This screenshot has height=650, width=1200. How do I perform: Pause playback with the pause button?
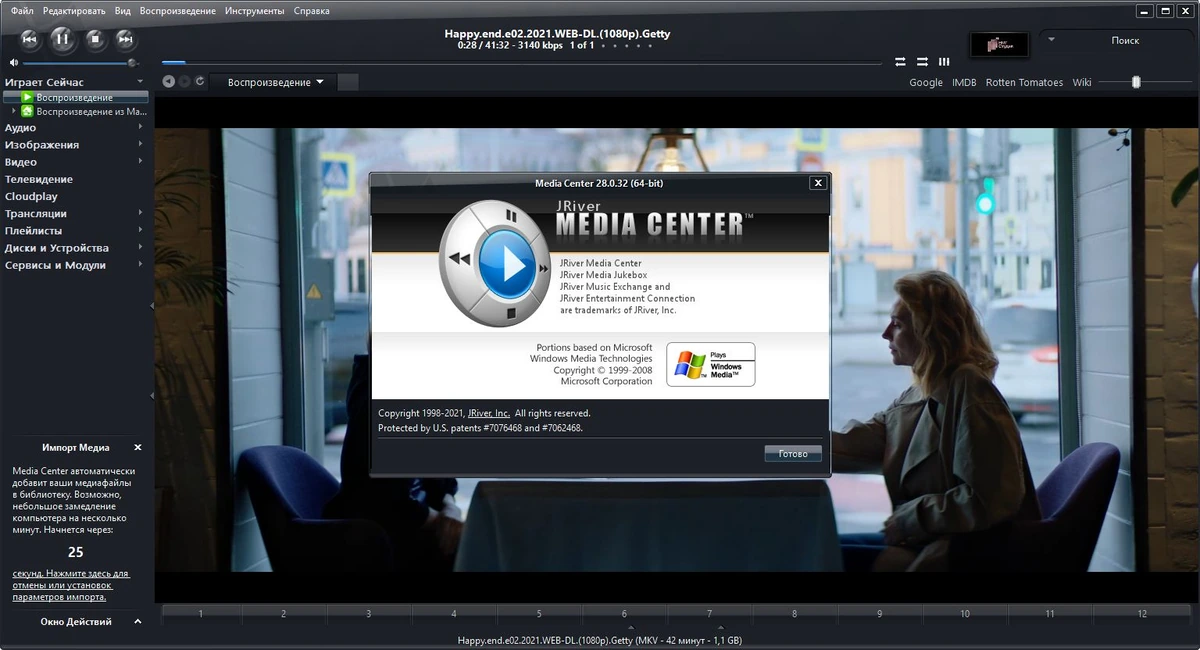62,39
